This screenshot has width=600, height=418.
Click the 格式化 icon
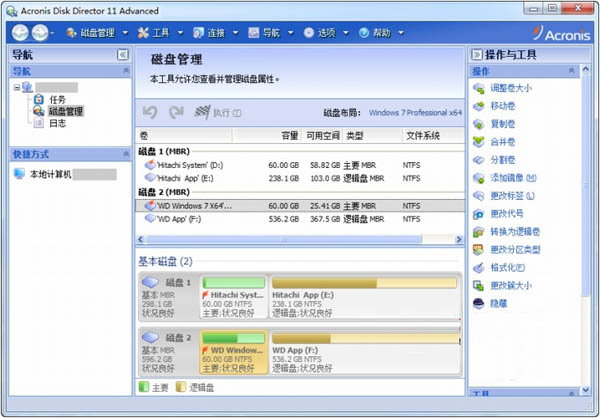pyautogui.click(x=479, y=268)
